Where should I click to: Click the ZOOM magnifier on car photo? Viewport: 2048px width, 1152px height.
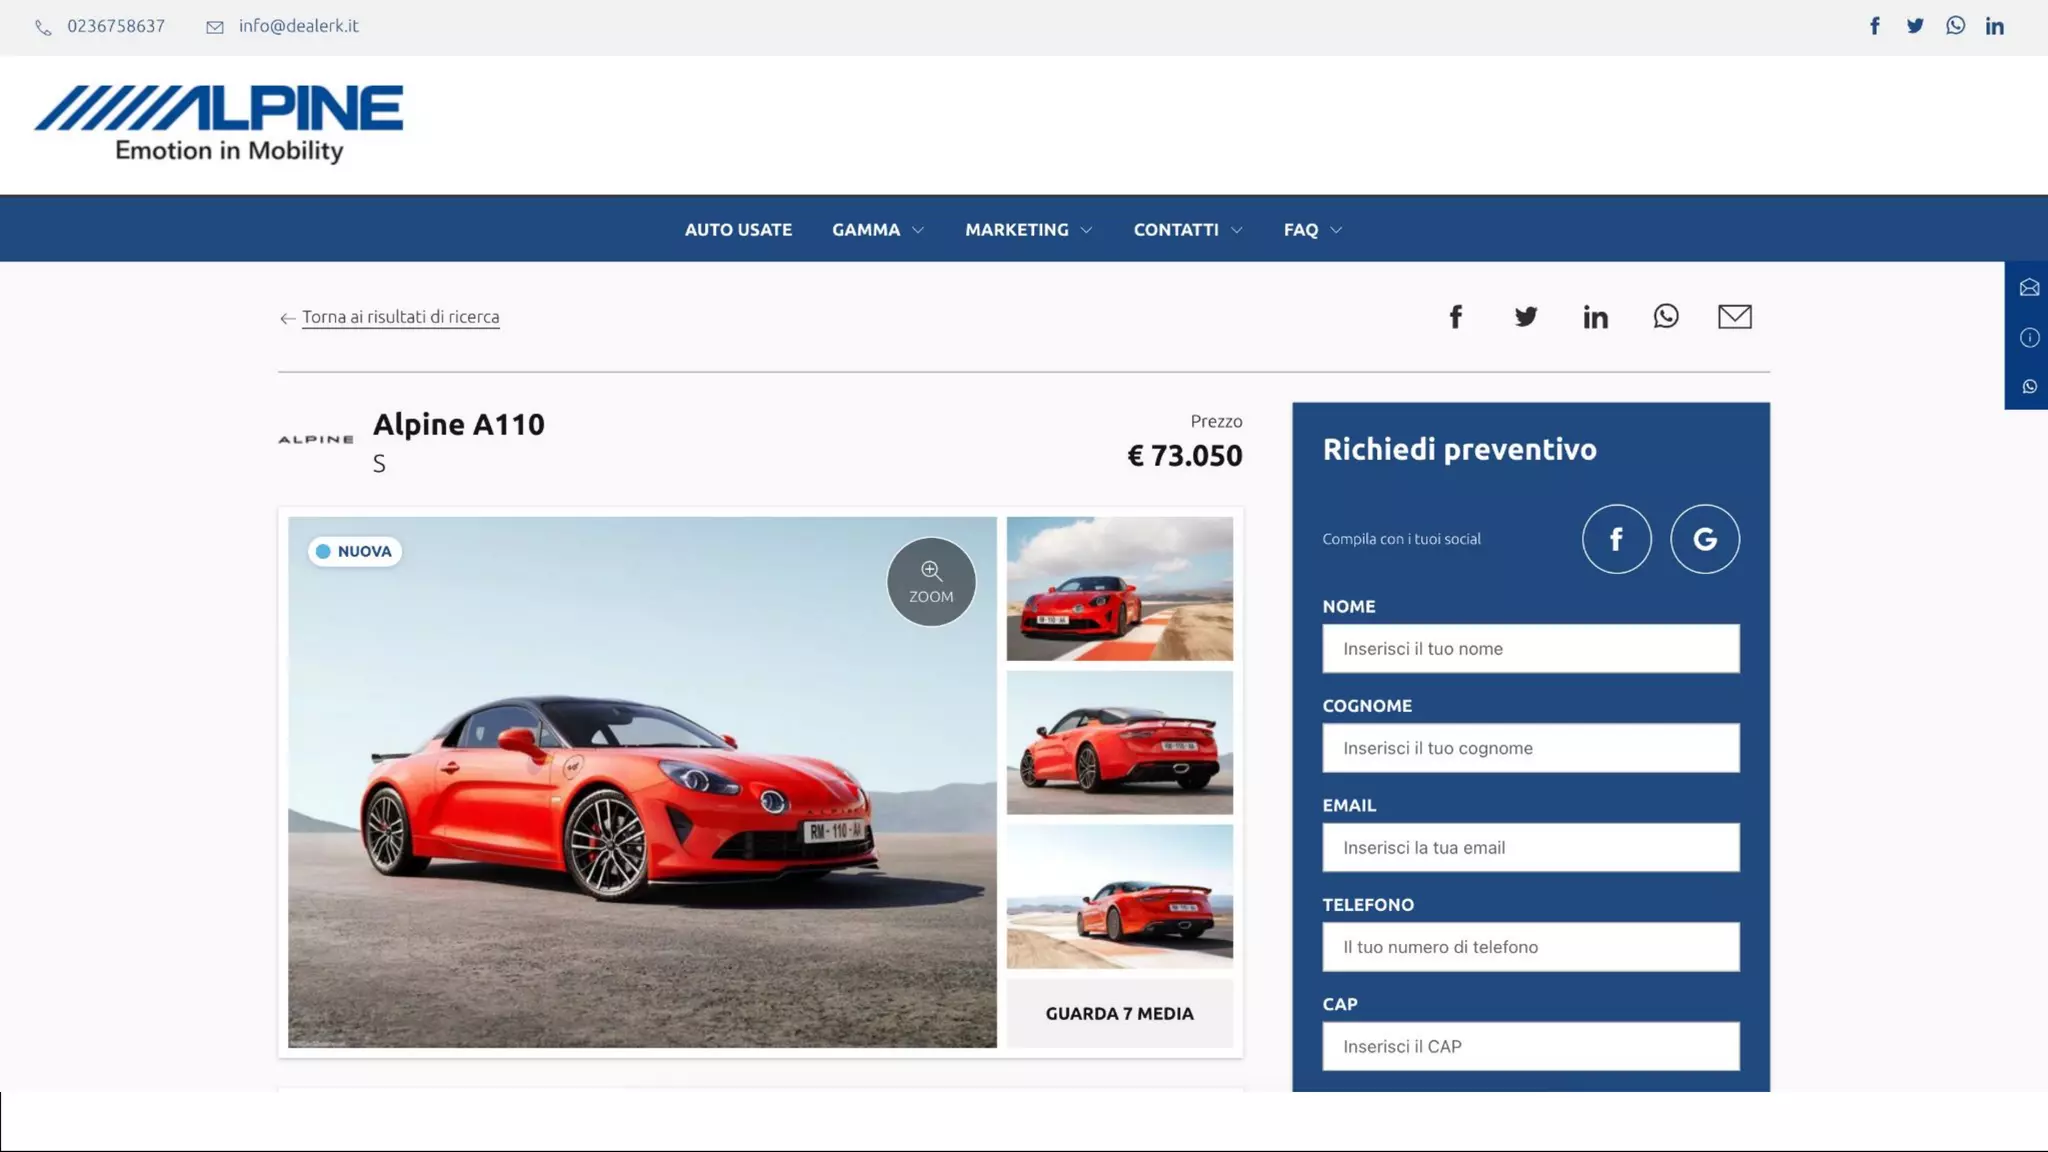click(930, 582)
